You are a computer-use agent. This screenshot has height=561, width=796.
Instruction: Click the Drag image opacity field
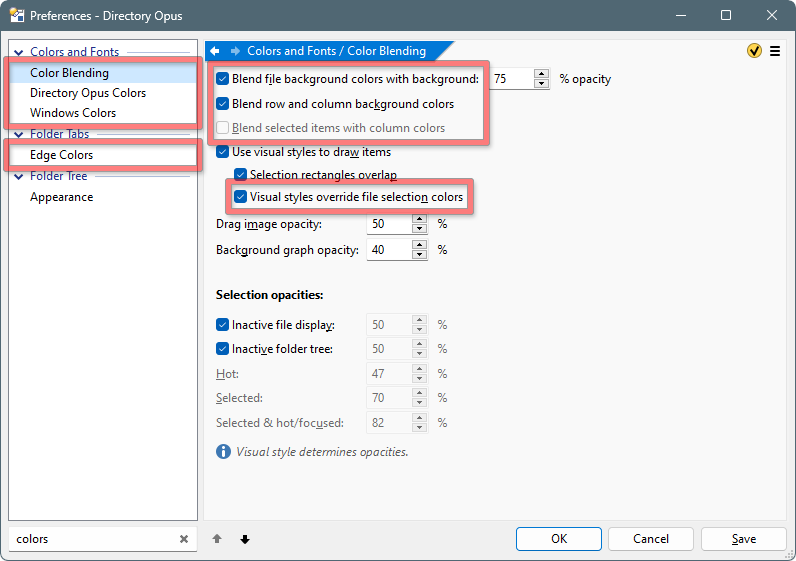pos(389,224)
